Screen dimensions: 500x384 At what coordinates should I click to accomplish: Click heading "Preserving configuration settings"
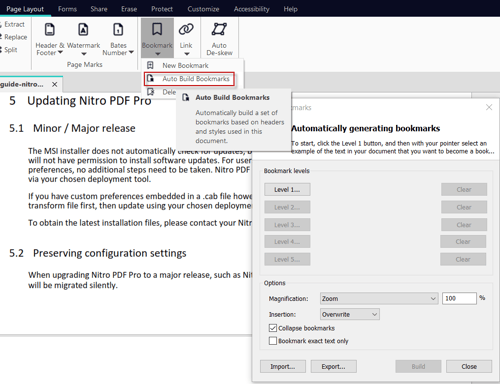coord(109,253)
